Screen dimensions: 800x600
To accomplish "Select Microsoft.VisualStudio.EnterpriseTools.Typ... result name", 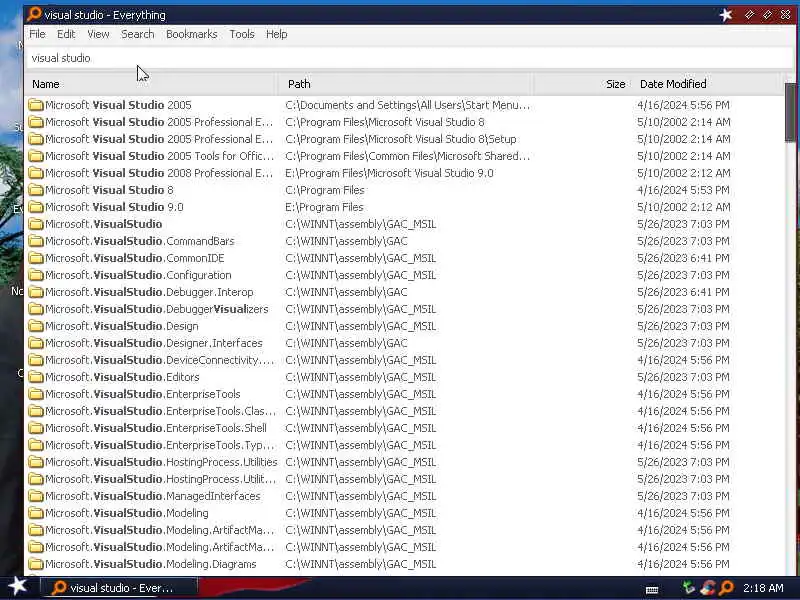I will point(160,445).
